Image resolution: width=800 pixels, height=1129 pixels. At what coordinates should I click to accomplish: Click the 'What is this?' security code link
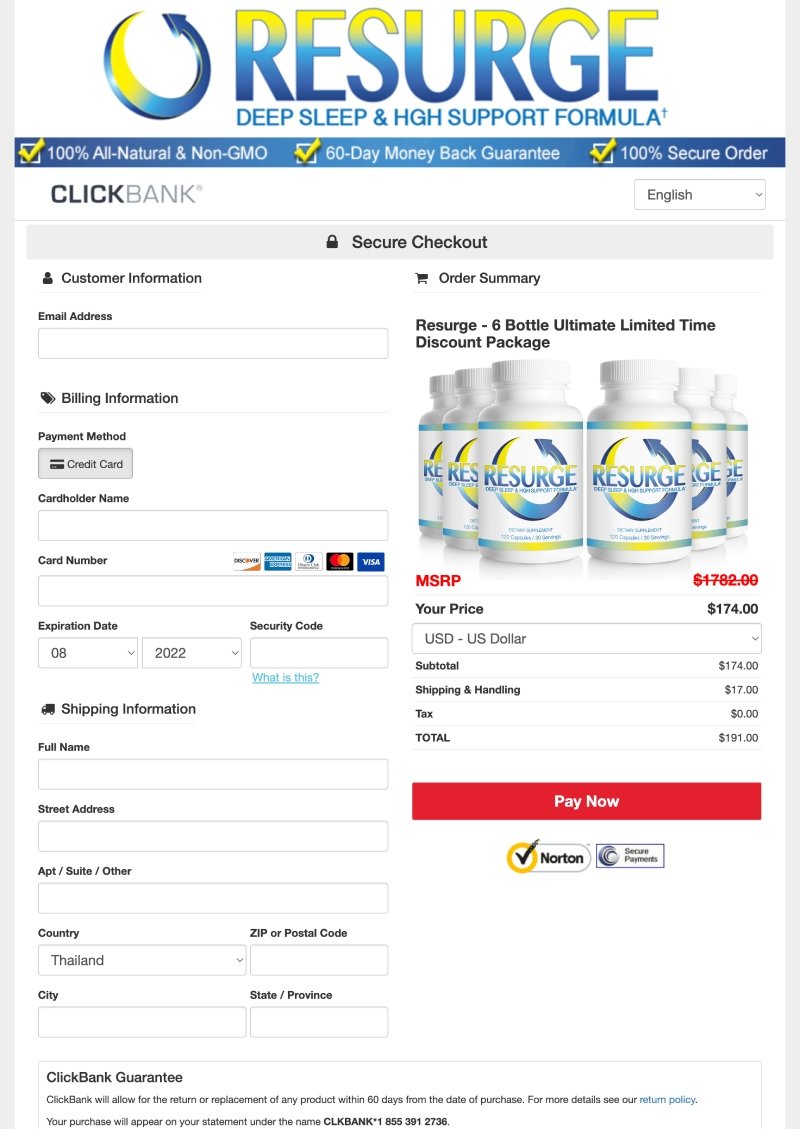(x=286, y=678)
